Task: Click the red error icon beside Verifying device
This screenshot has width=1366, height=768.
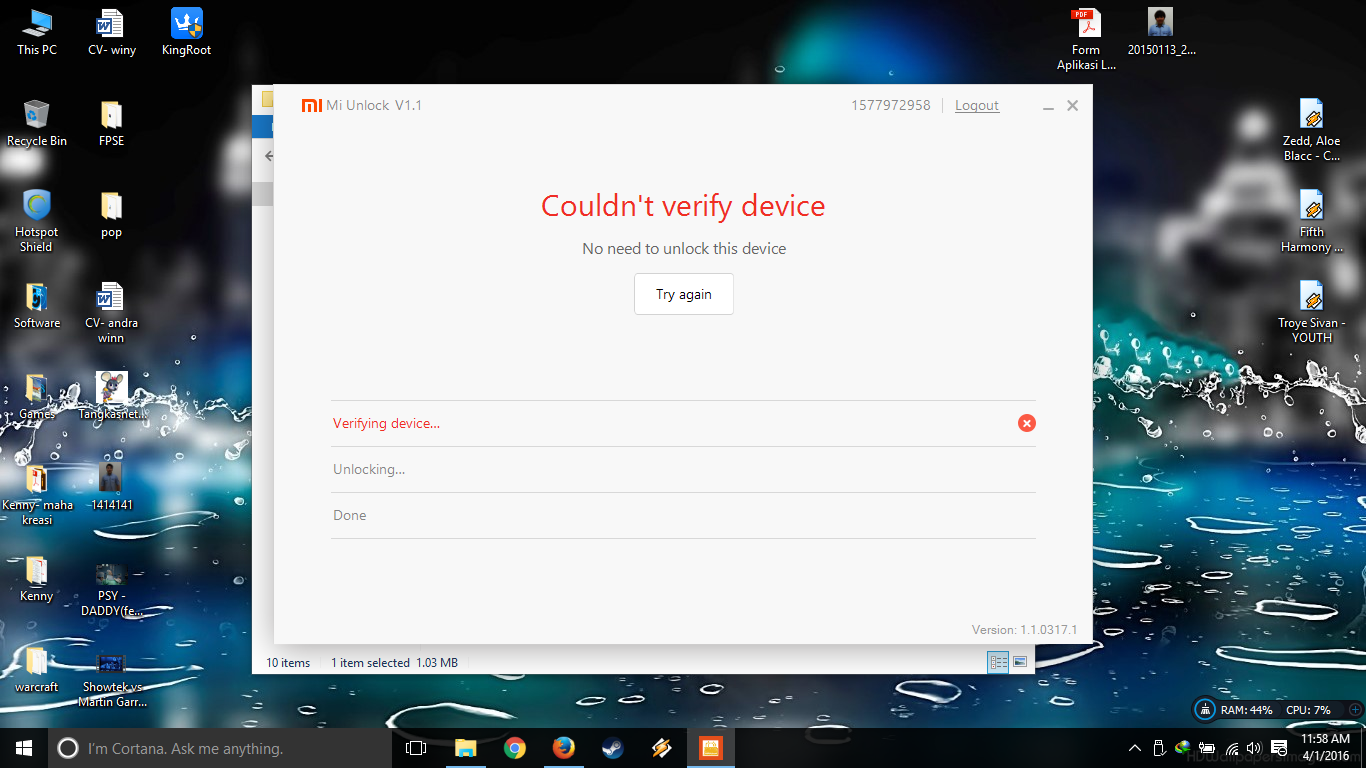Action: tap(1027, 423)
